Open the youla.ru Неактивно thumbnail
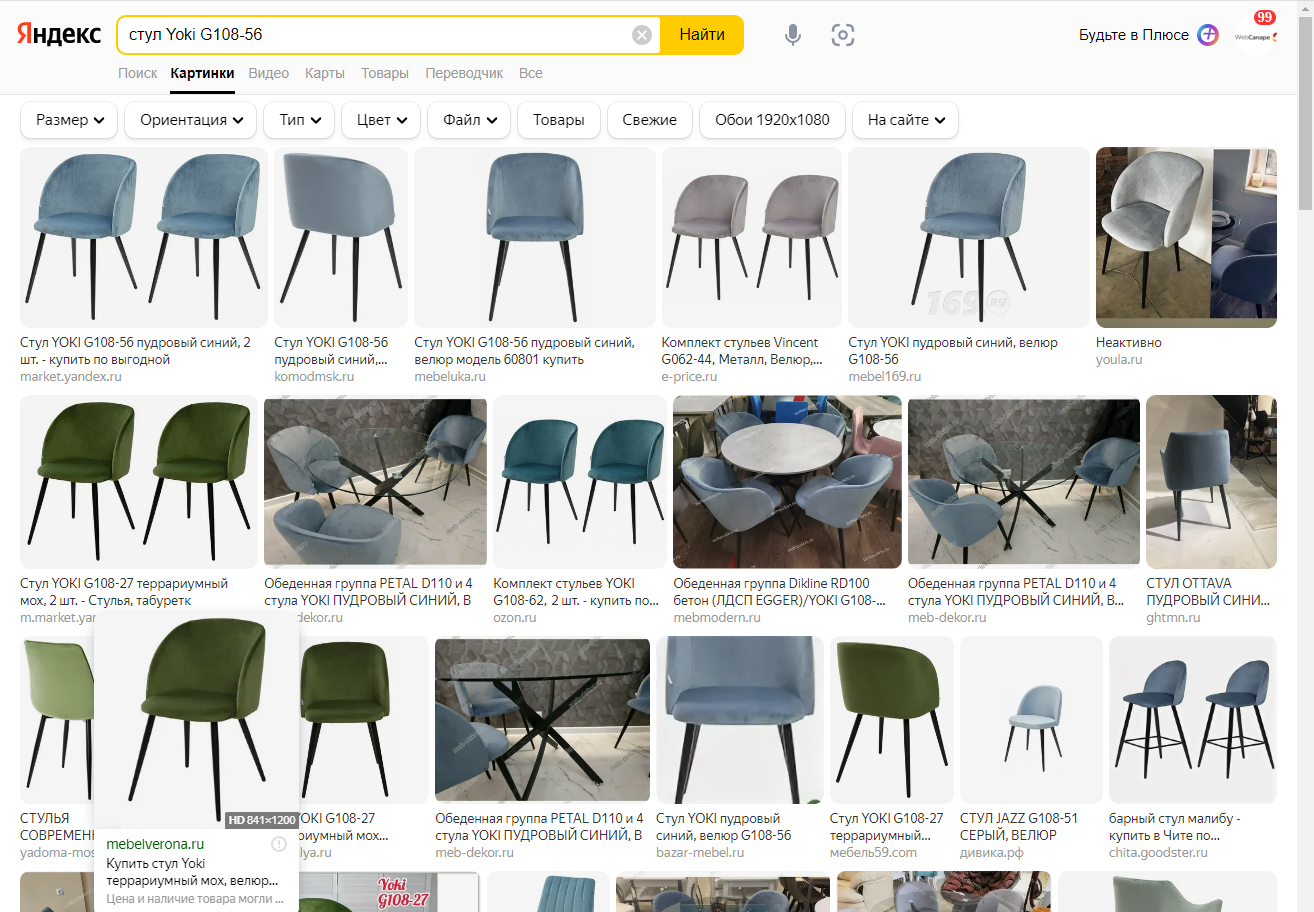The image size is (1314, 912). (1186, 237)
